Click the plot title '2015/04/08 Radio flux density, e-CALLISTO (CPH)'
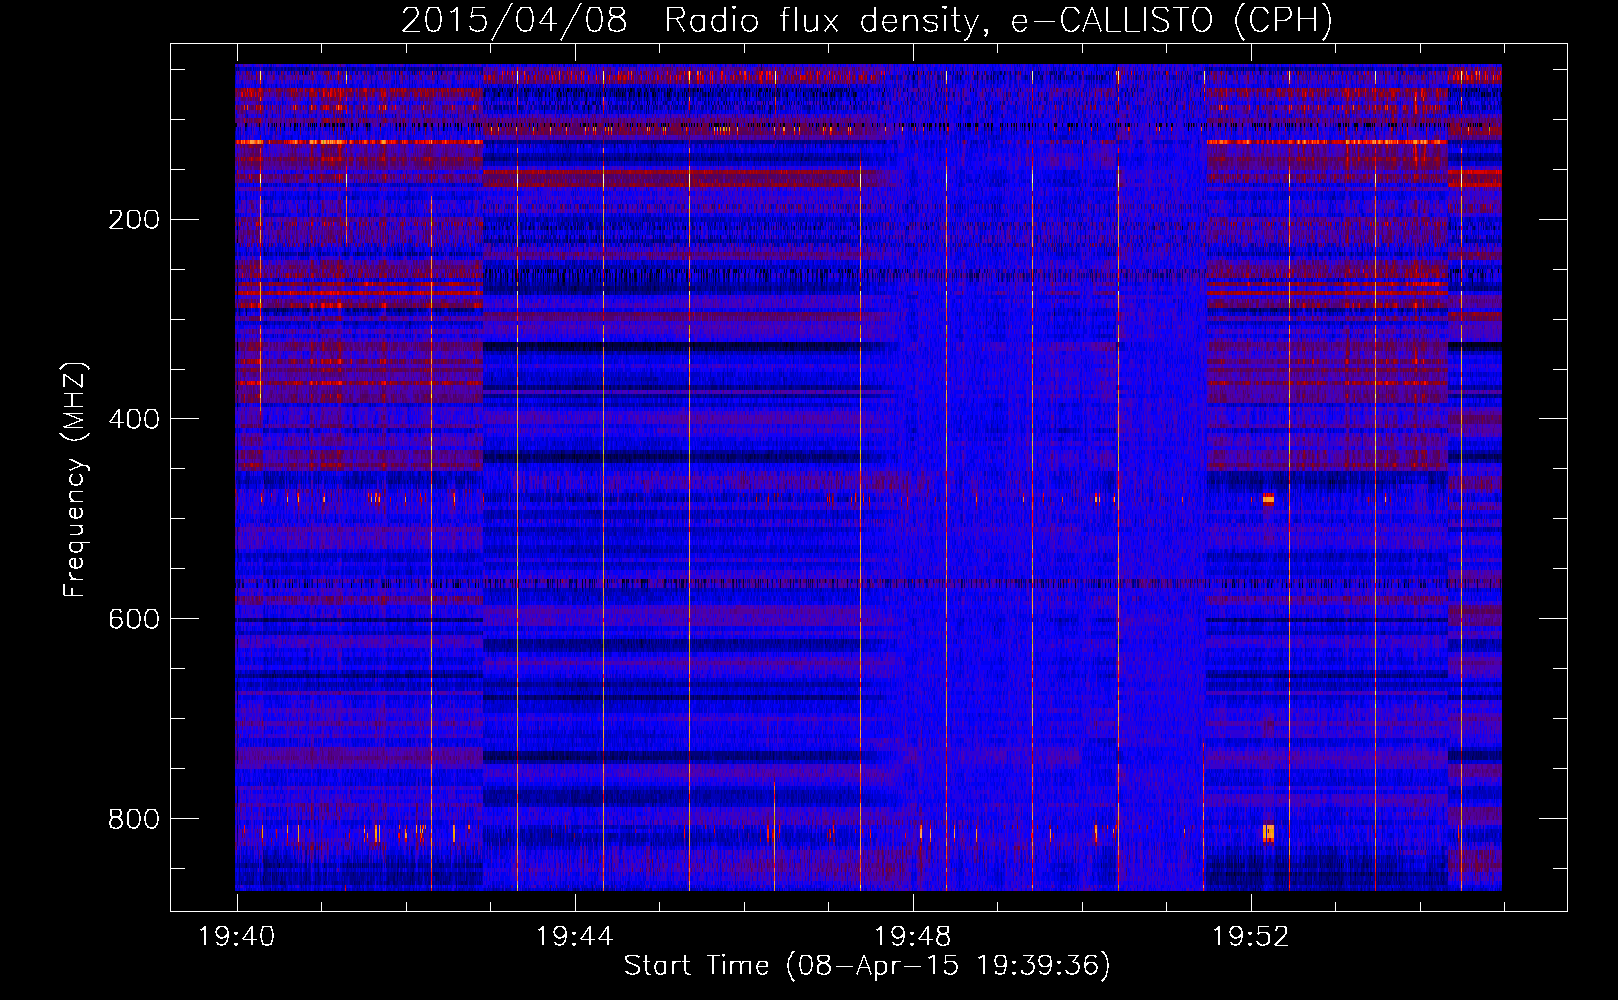The height and width of the screenshot is (1000, 1618). 867,20
